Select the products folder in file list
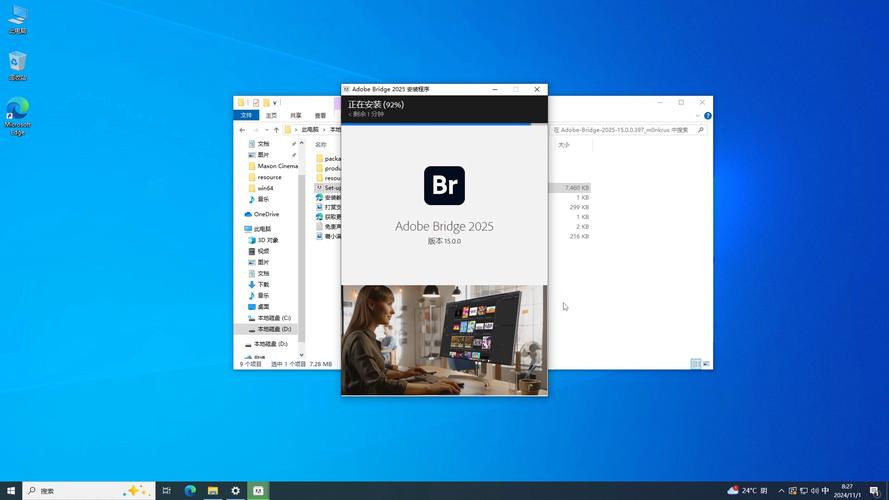The width and height of the screenshot is (889, 500). 328,168
